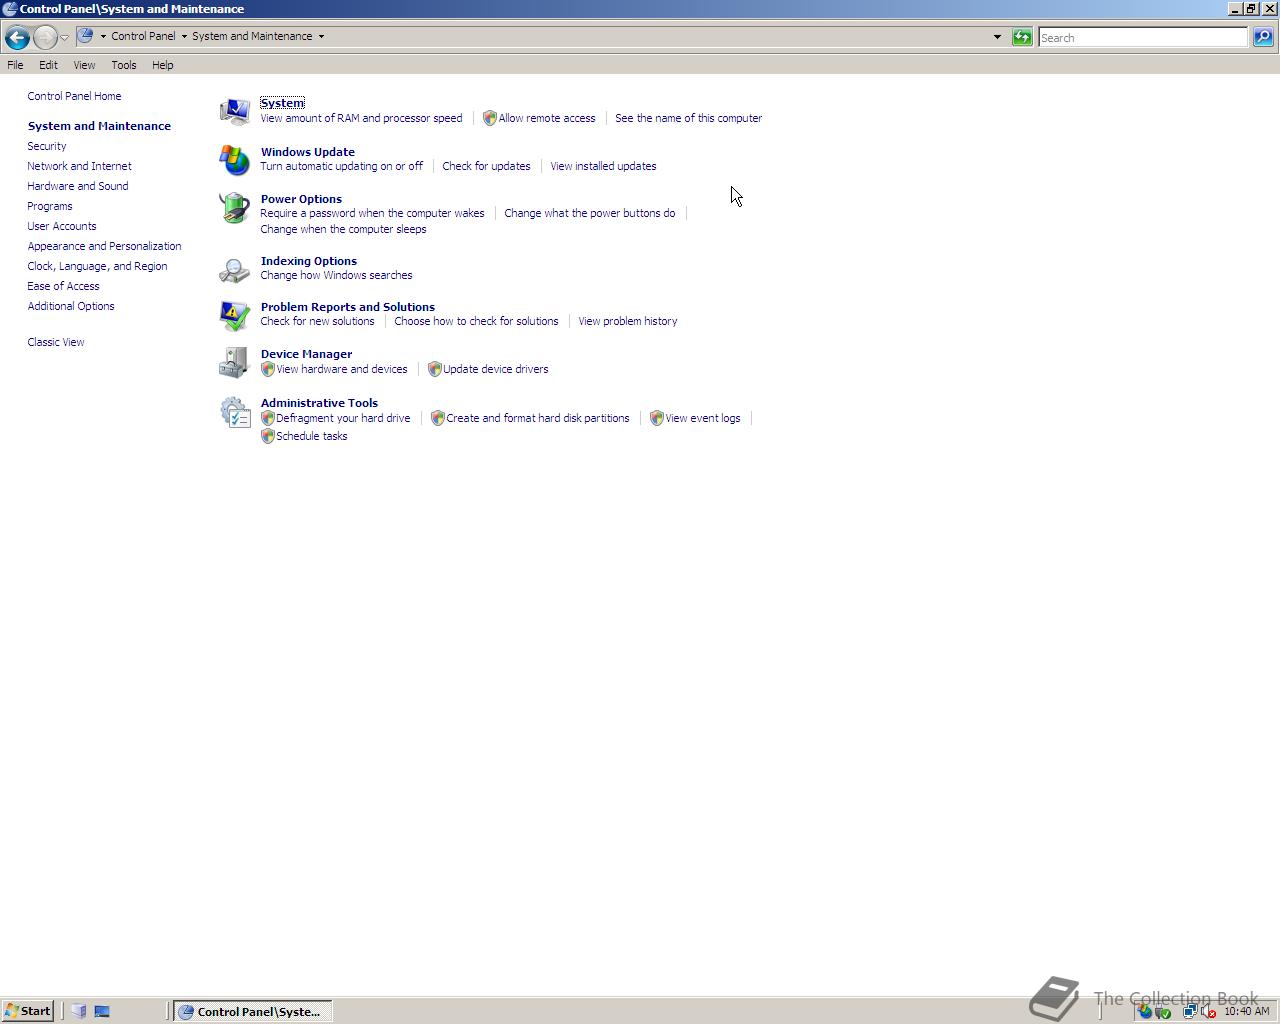
Task: Click View amount of RAM and processor speed
Action: tap(361, 118)
